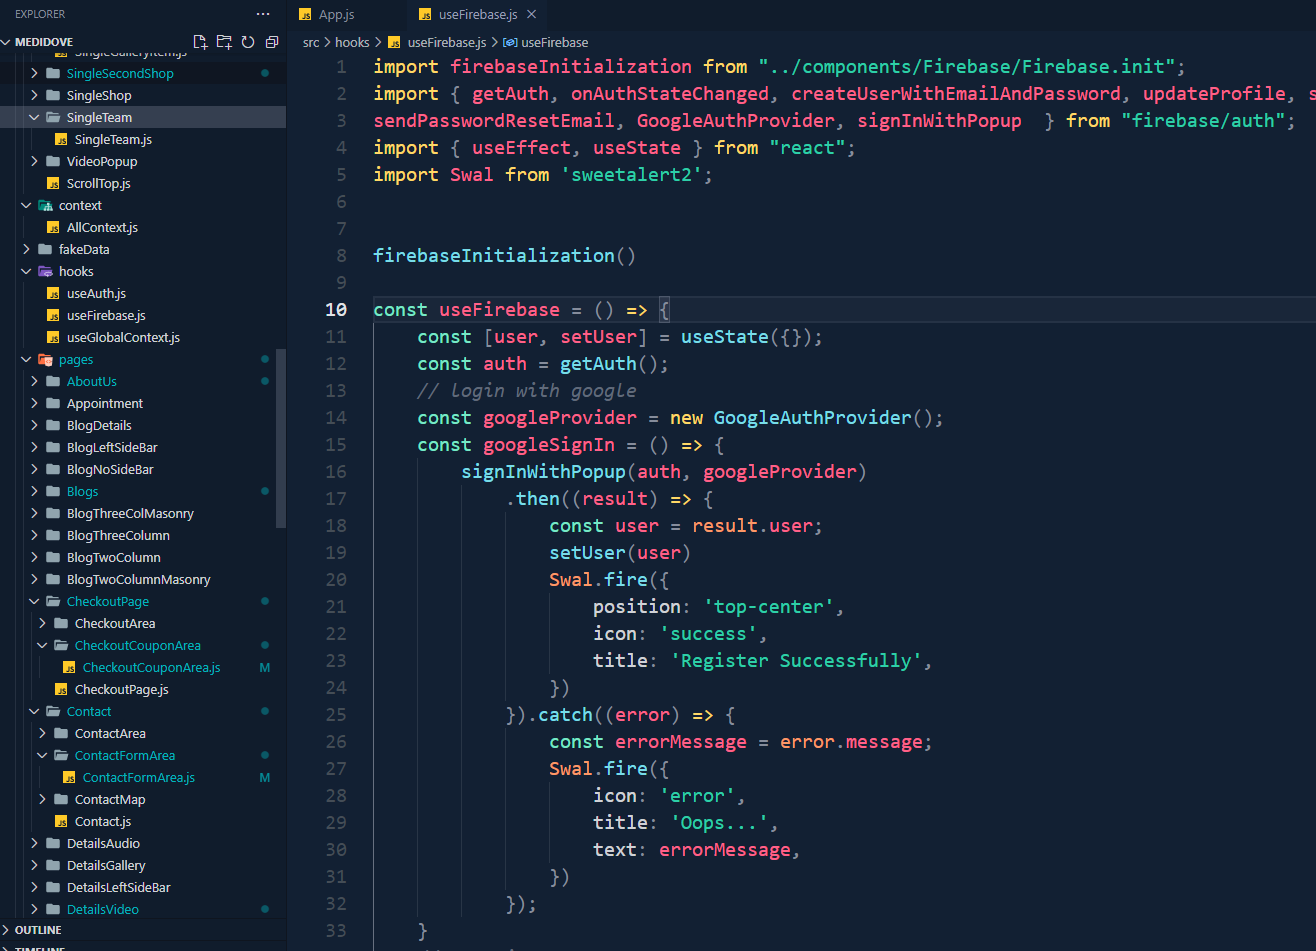Open useAuth.js in the tree

96,294
